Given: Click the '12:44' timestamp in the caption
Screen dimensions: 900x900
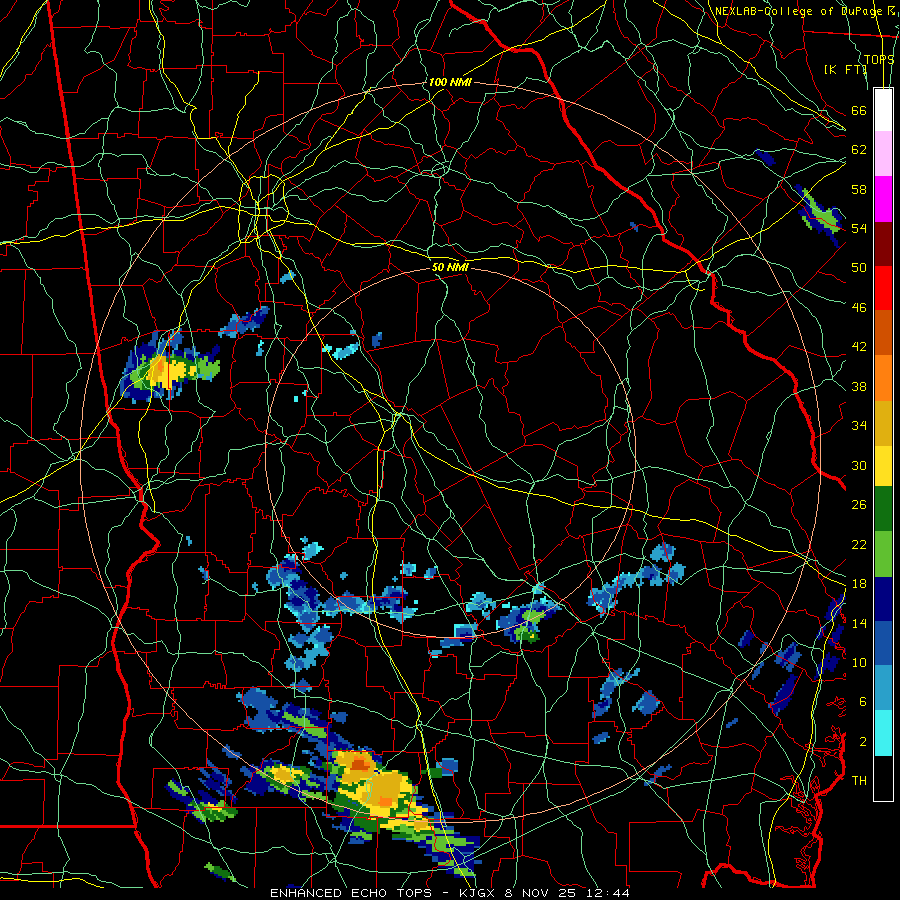Looking at the screenshot, I should [608, 893].
